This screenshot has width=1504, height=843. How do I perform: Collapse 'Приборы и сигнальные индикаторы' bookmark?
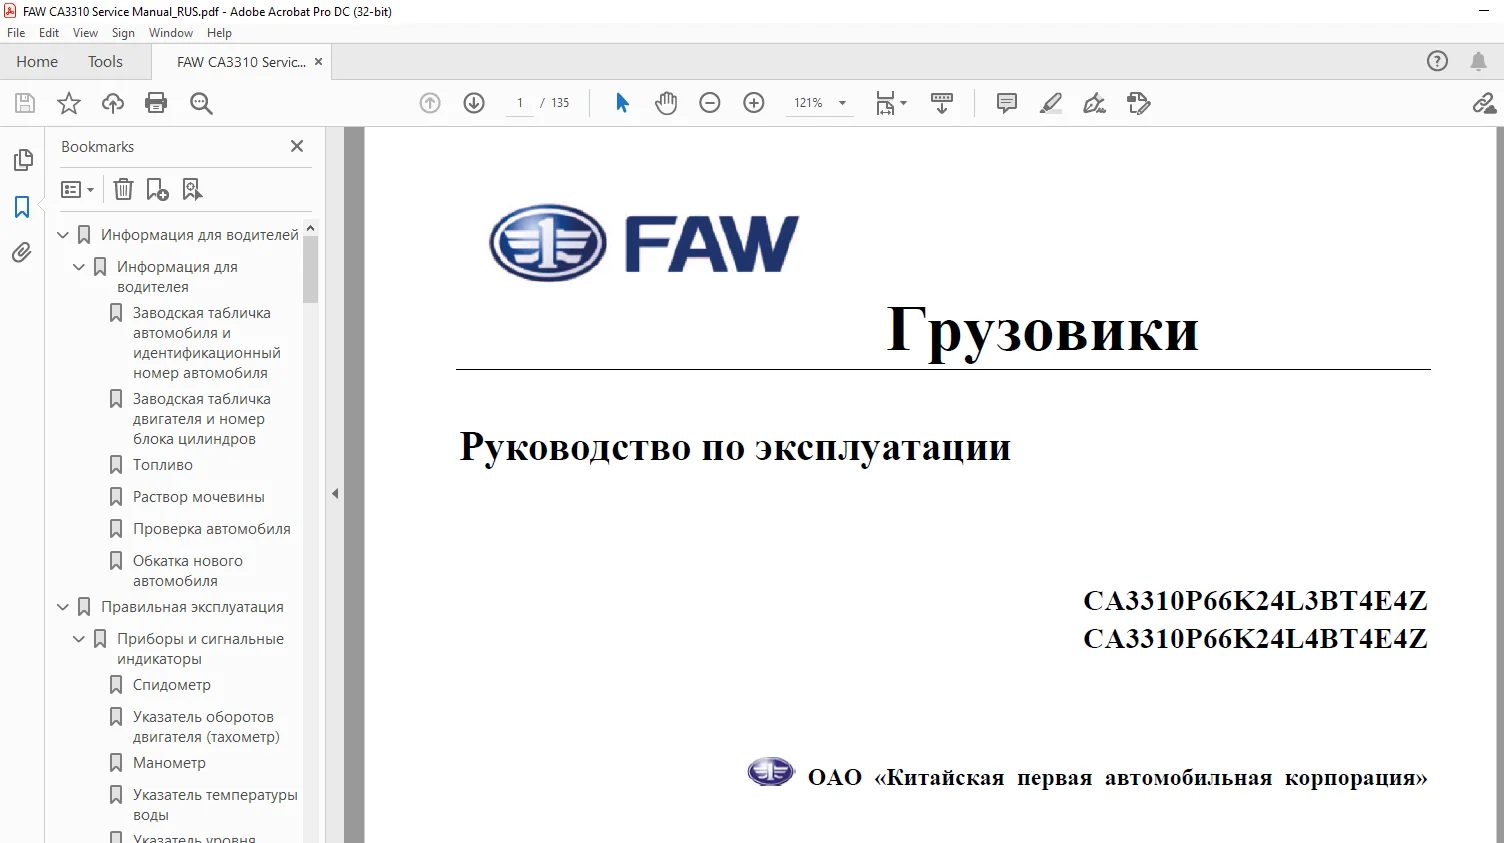[x=79, y=639]
